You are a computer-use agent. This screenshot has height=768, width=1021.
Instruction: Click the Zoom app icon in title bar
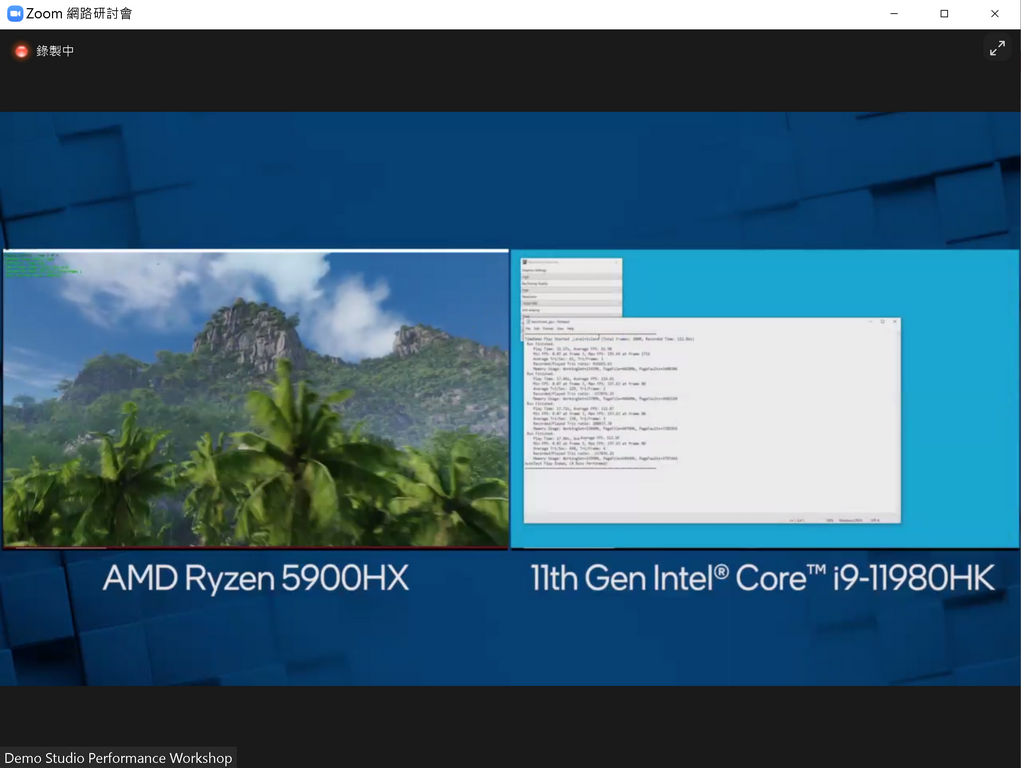pos(14,14)
